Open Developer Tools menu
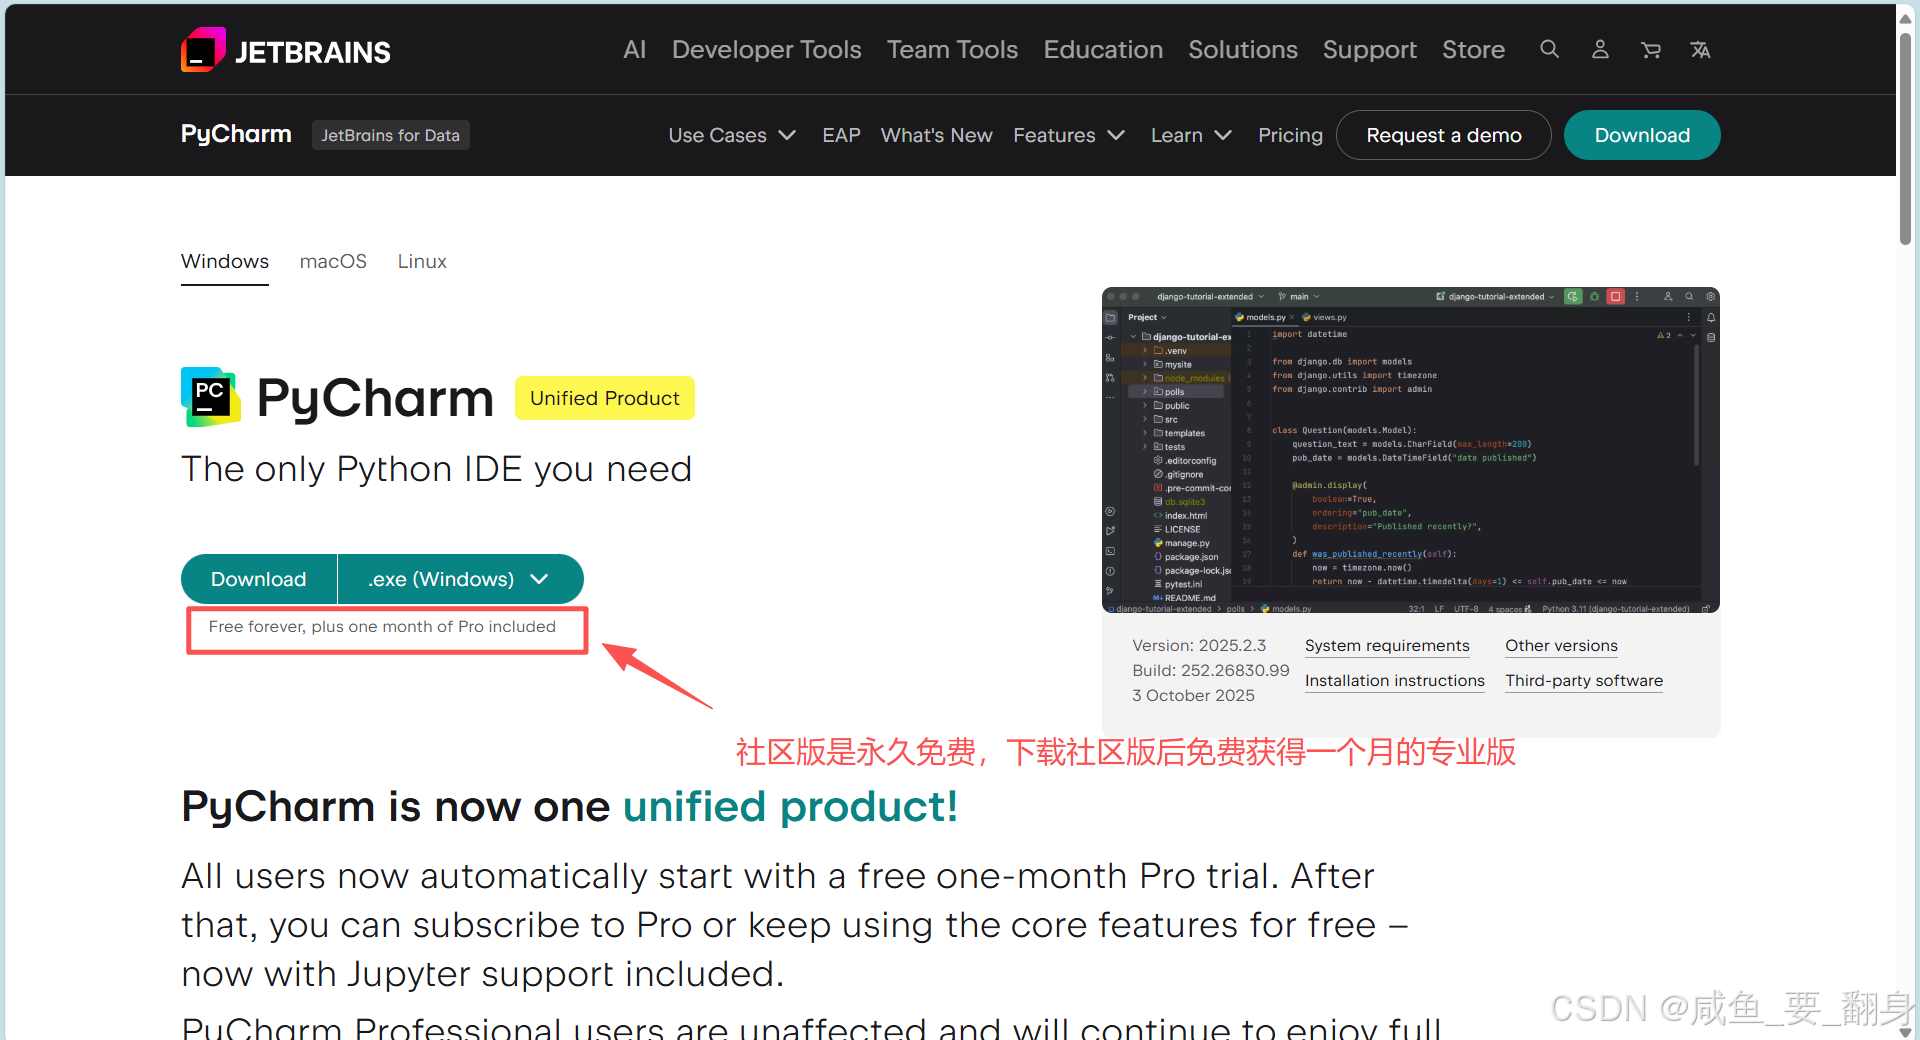 tap(766, 49)
